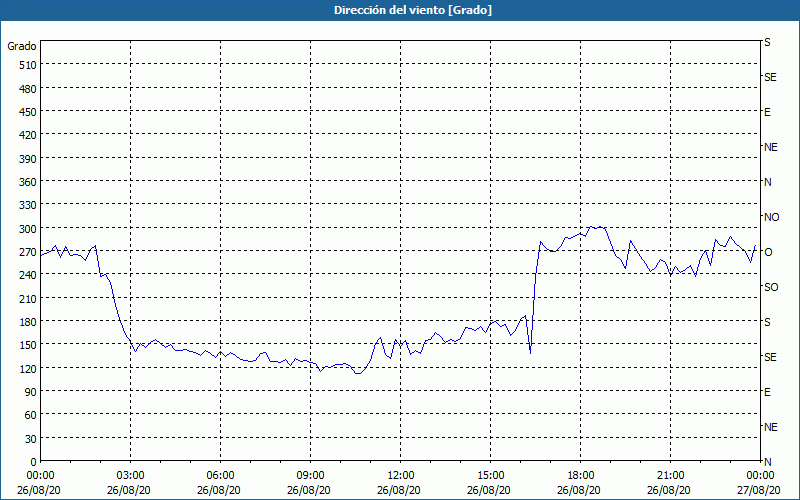Select the 18:00 time label

[581, 476]
